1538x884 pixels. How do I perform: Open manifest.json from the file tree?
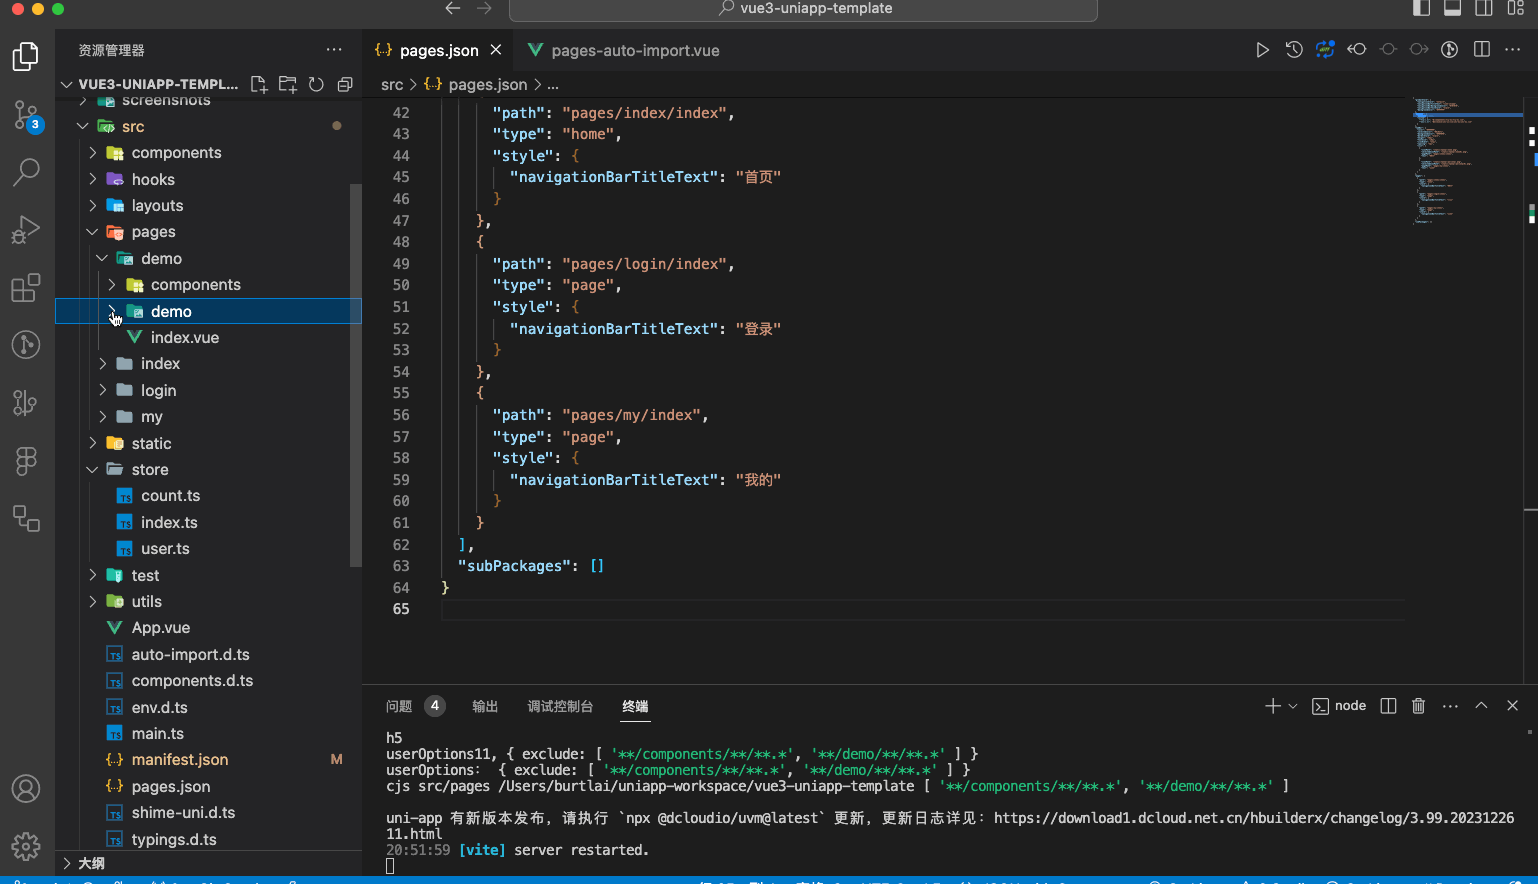point(180,760)
